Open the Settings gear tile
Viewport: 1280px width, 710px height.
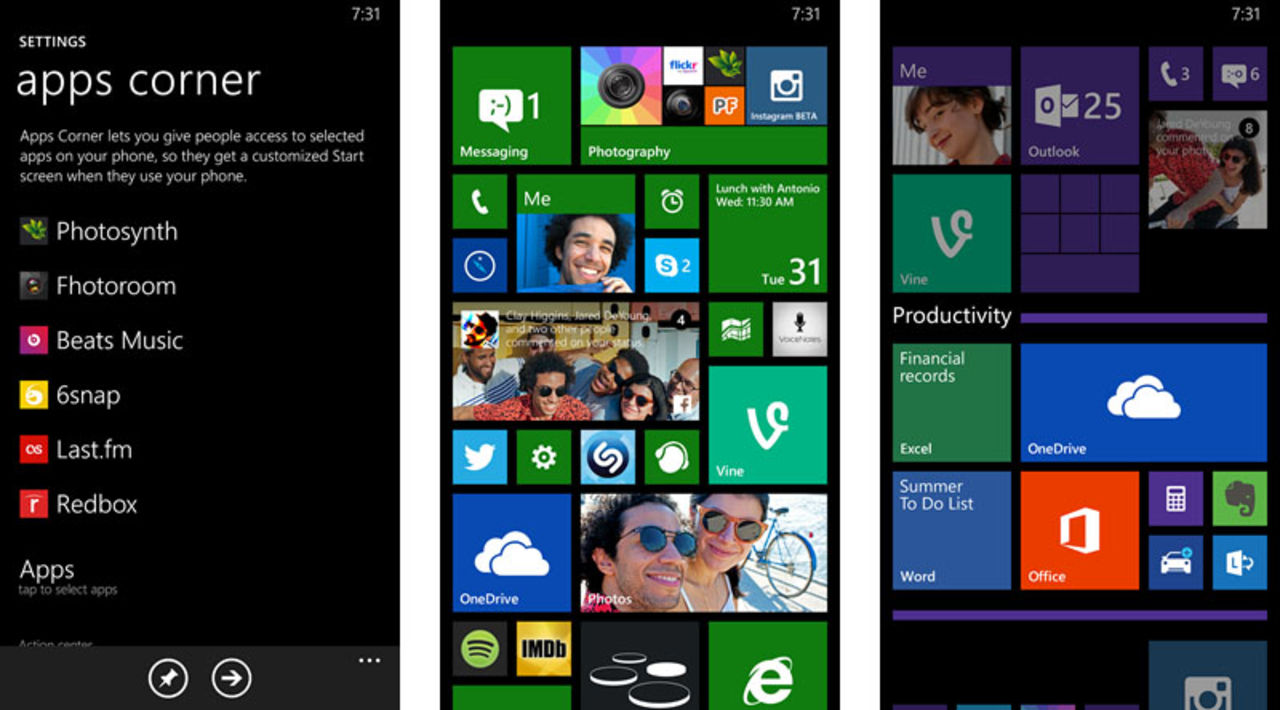(543, 457)
